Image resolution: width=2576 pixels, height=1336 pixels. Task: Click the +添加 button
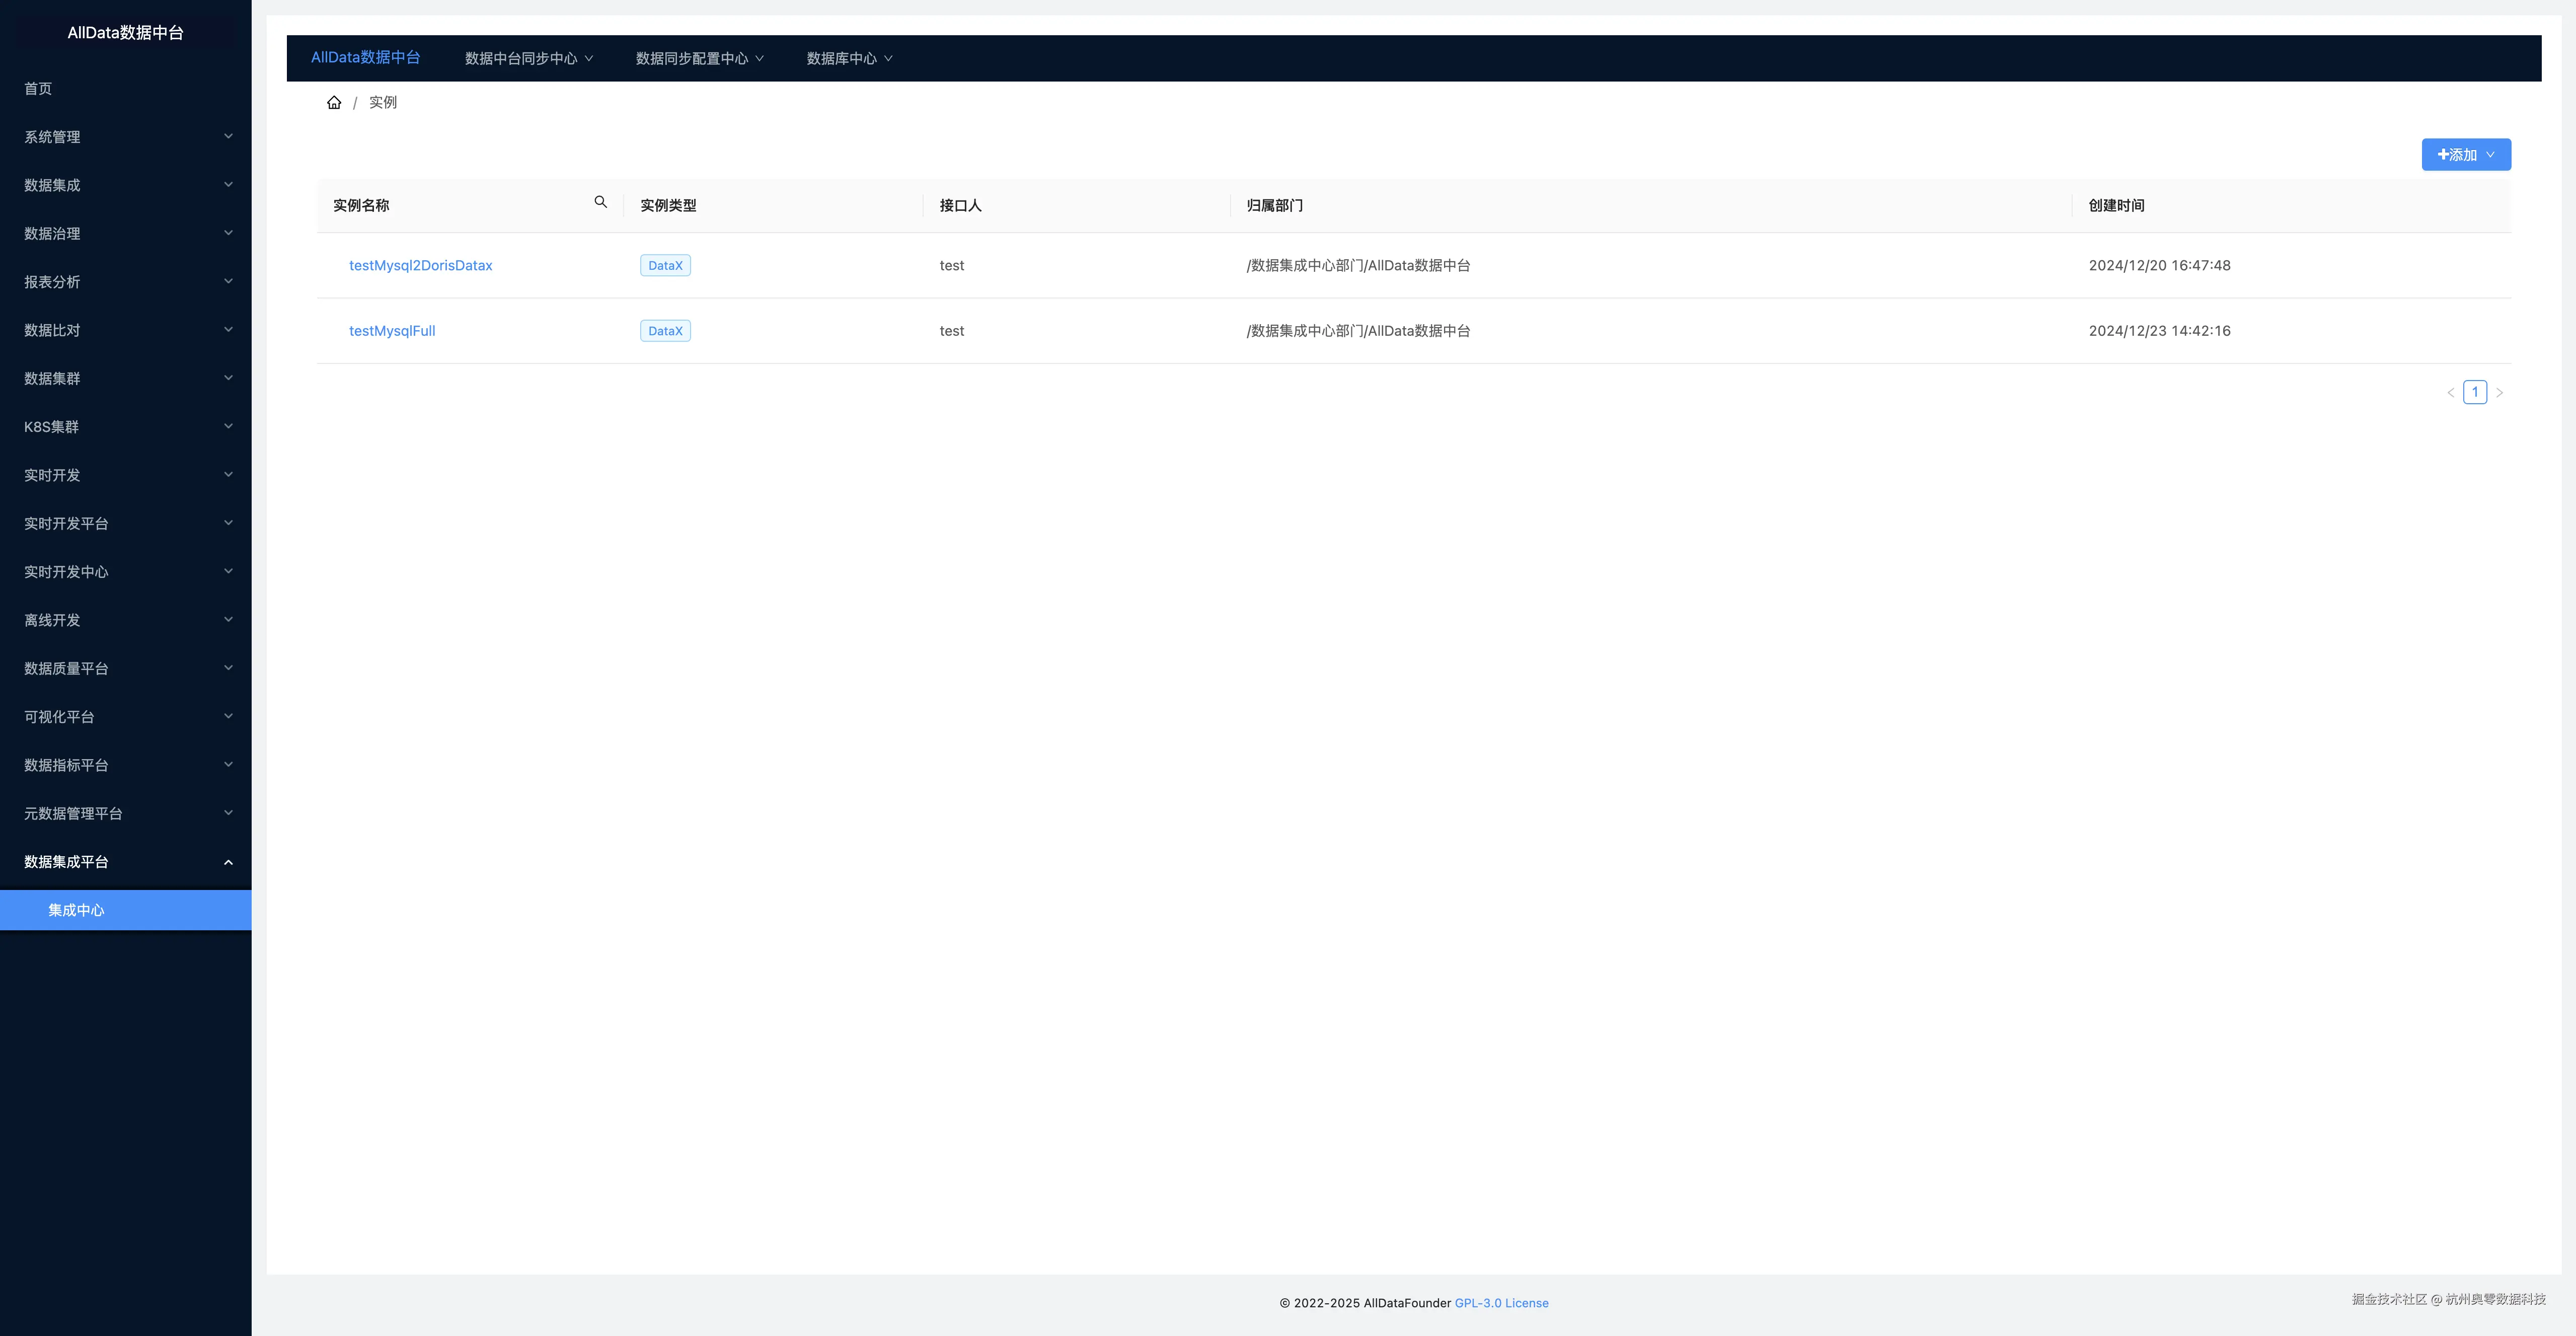pyautogui.click(x=2465, y=155)
